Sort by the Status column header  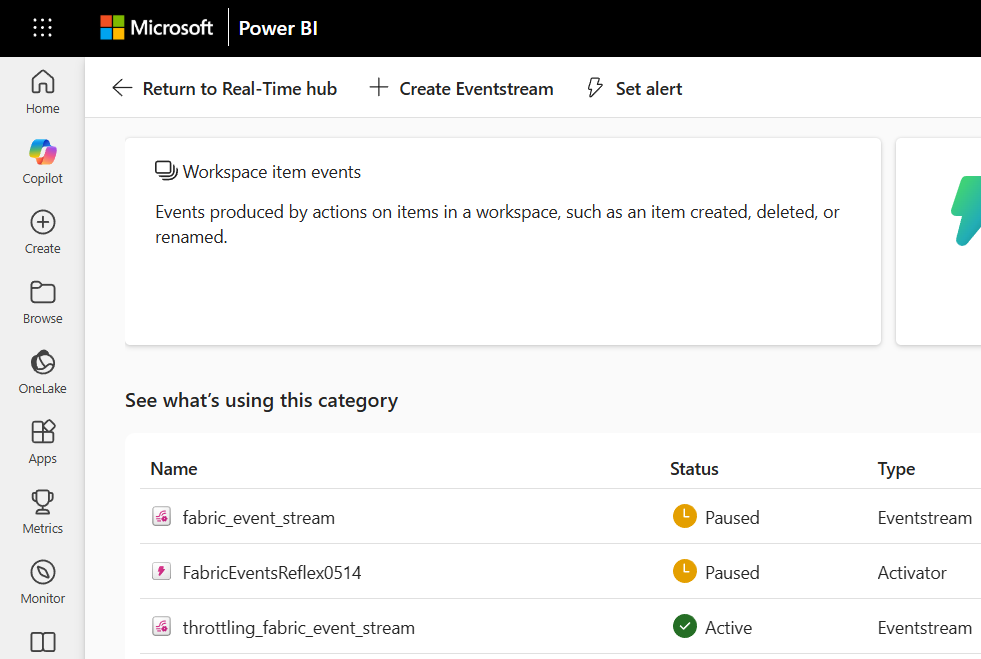[694, 468]
